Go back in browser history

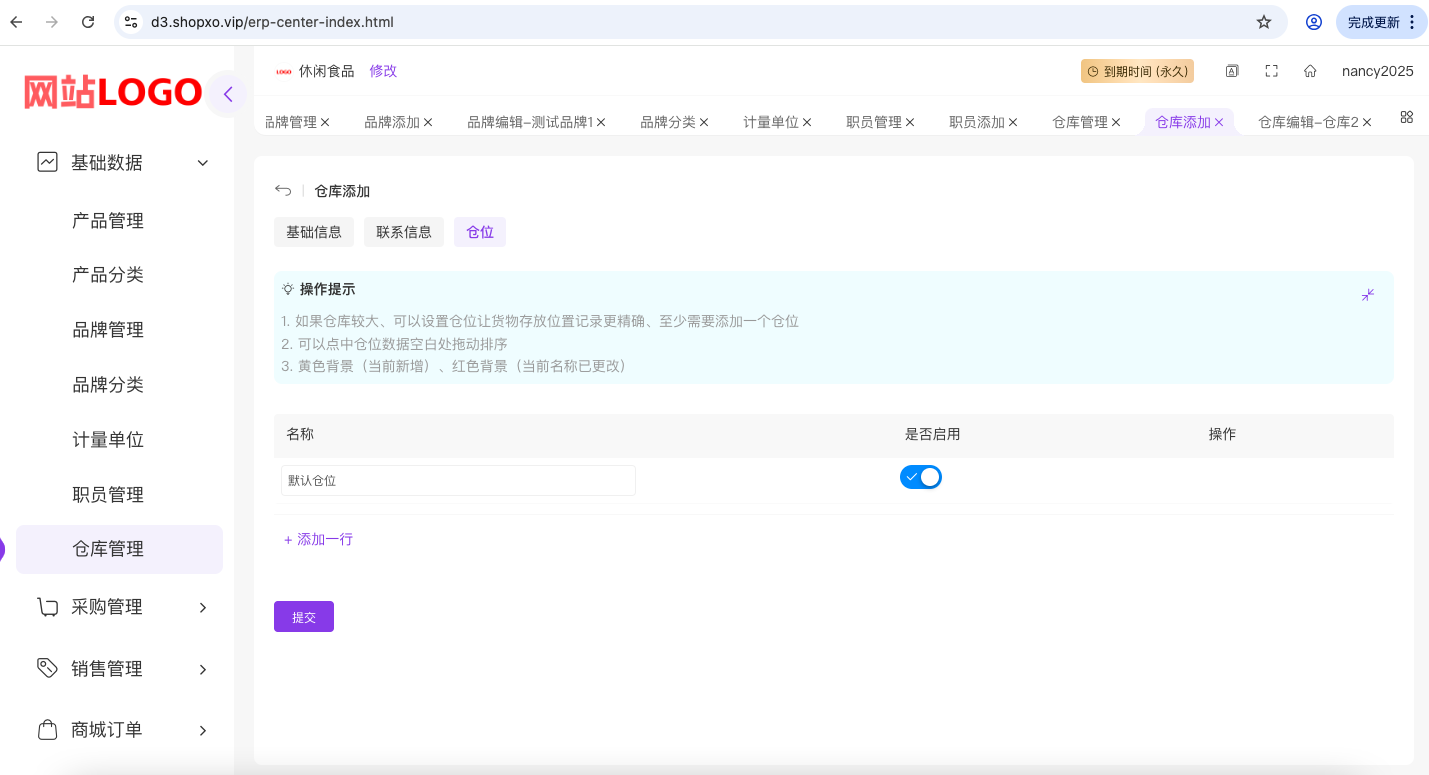[x=16, y=22]
